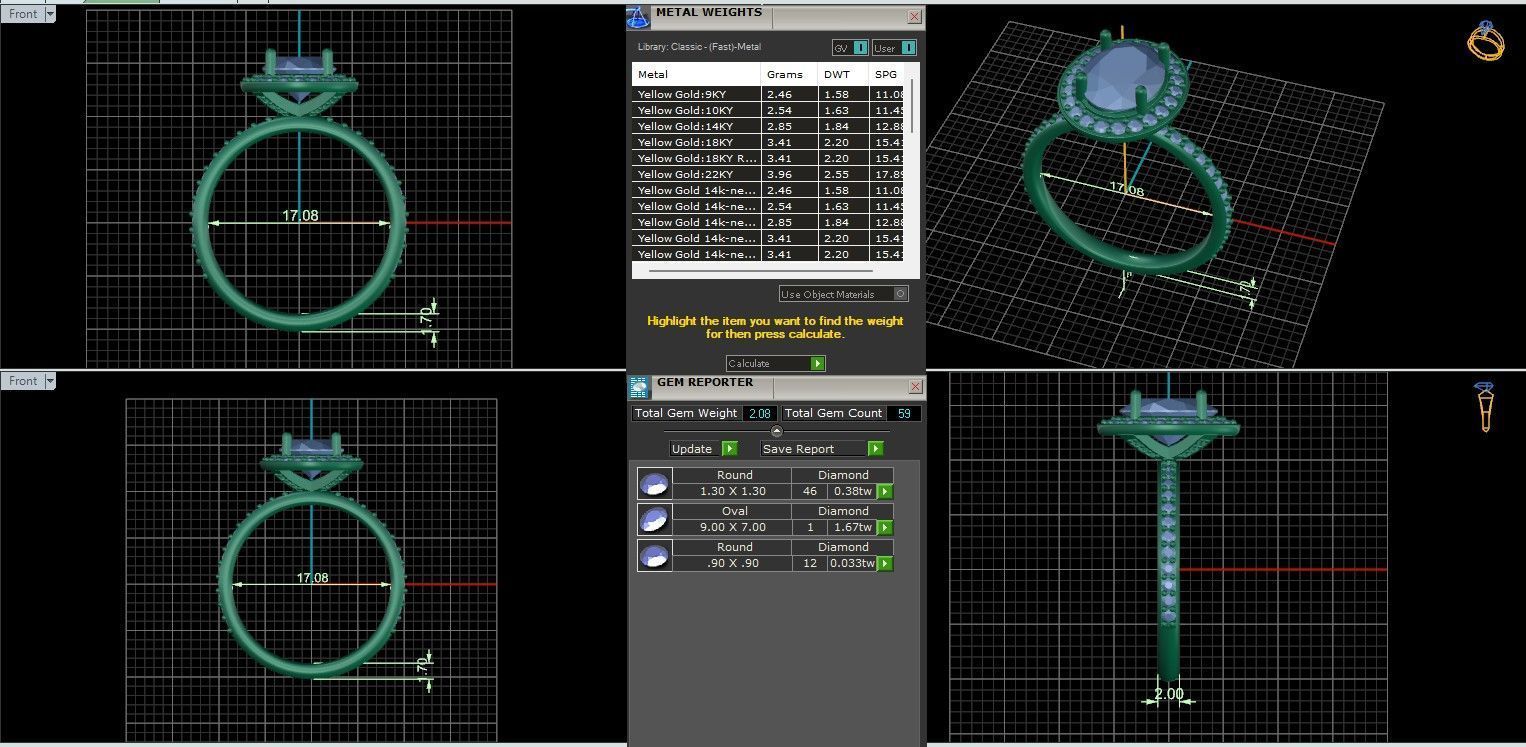1526x747 pixels.
Task: Click the 1.30 X 1.30 size cell
Action: [734, 492]
